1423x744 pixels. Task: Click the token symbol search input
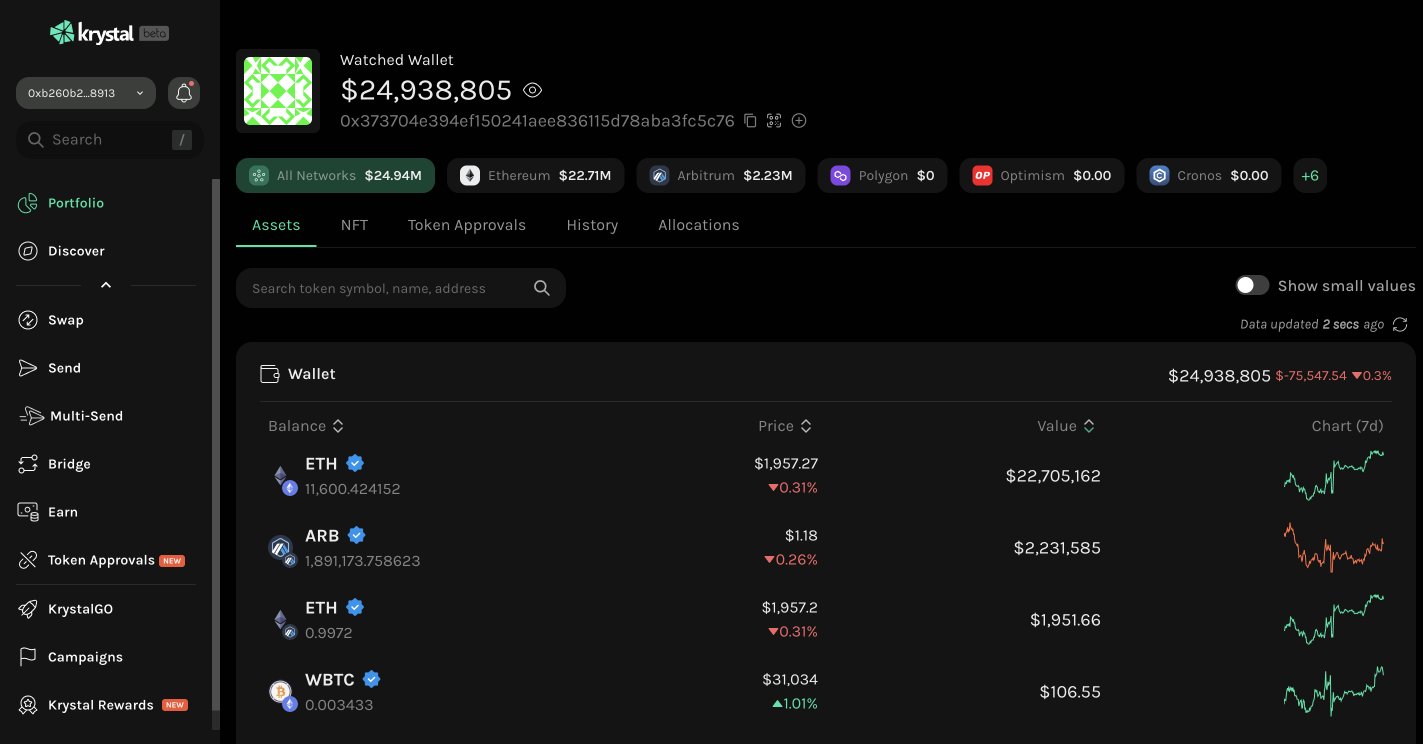[x=401, y=288]
